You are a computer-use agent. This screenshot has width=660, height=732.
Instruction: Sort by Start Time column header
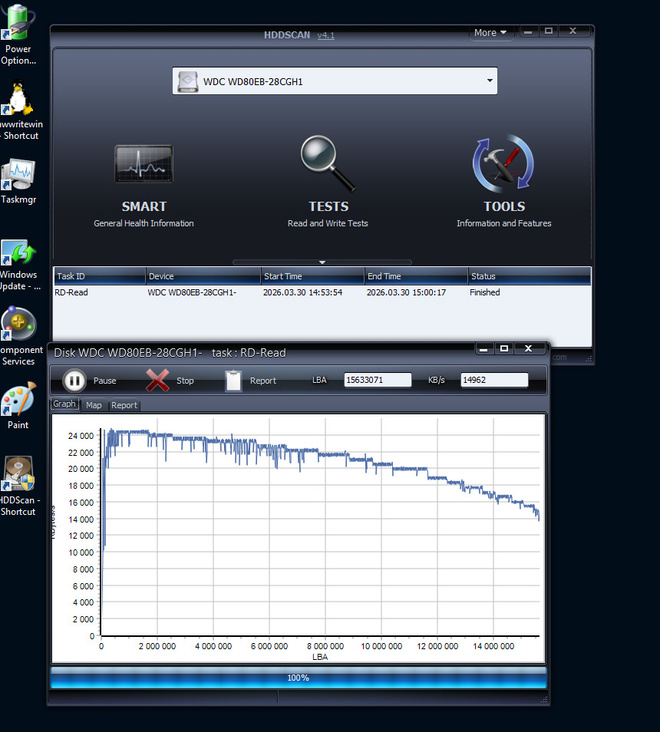point(312,276)
